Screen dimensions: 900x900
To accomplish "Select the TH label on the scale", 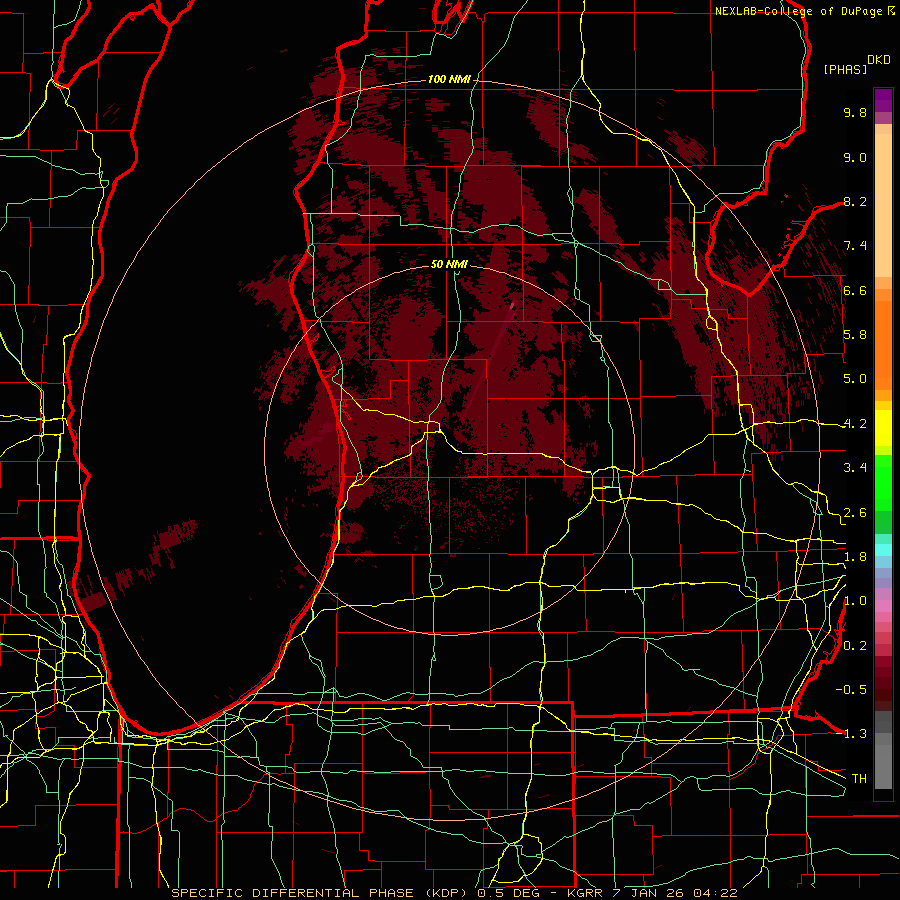I will point(859,779).
